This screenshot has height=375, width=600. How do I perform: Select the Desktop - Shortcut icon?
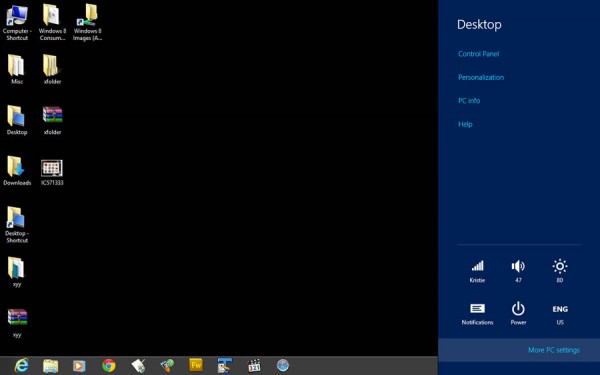17,225
